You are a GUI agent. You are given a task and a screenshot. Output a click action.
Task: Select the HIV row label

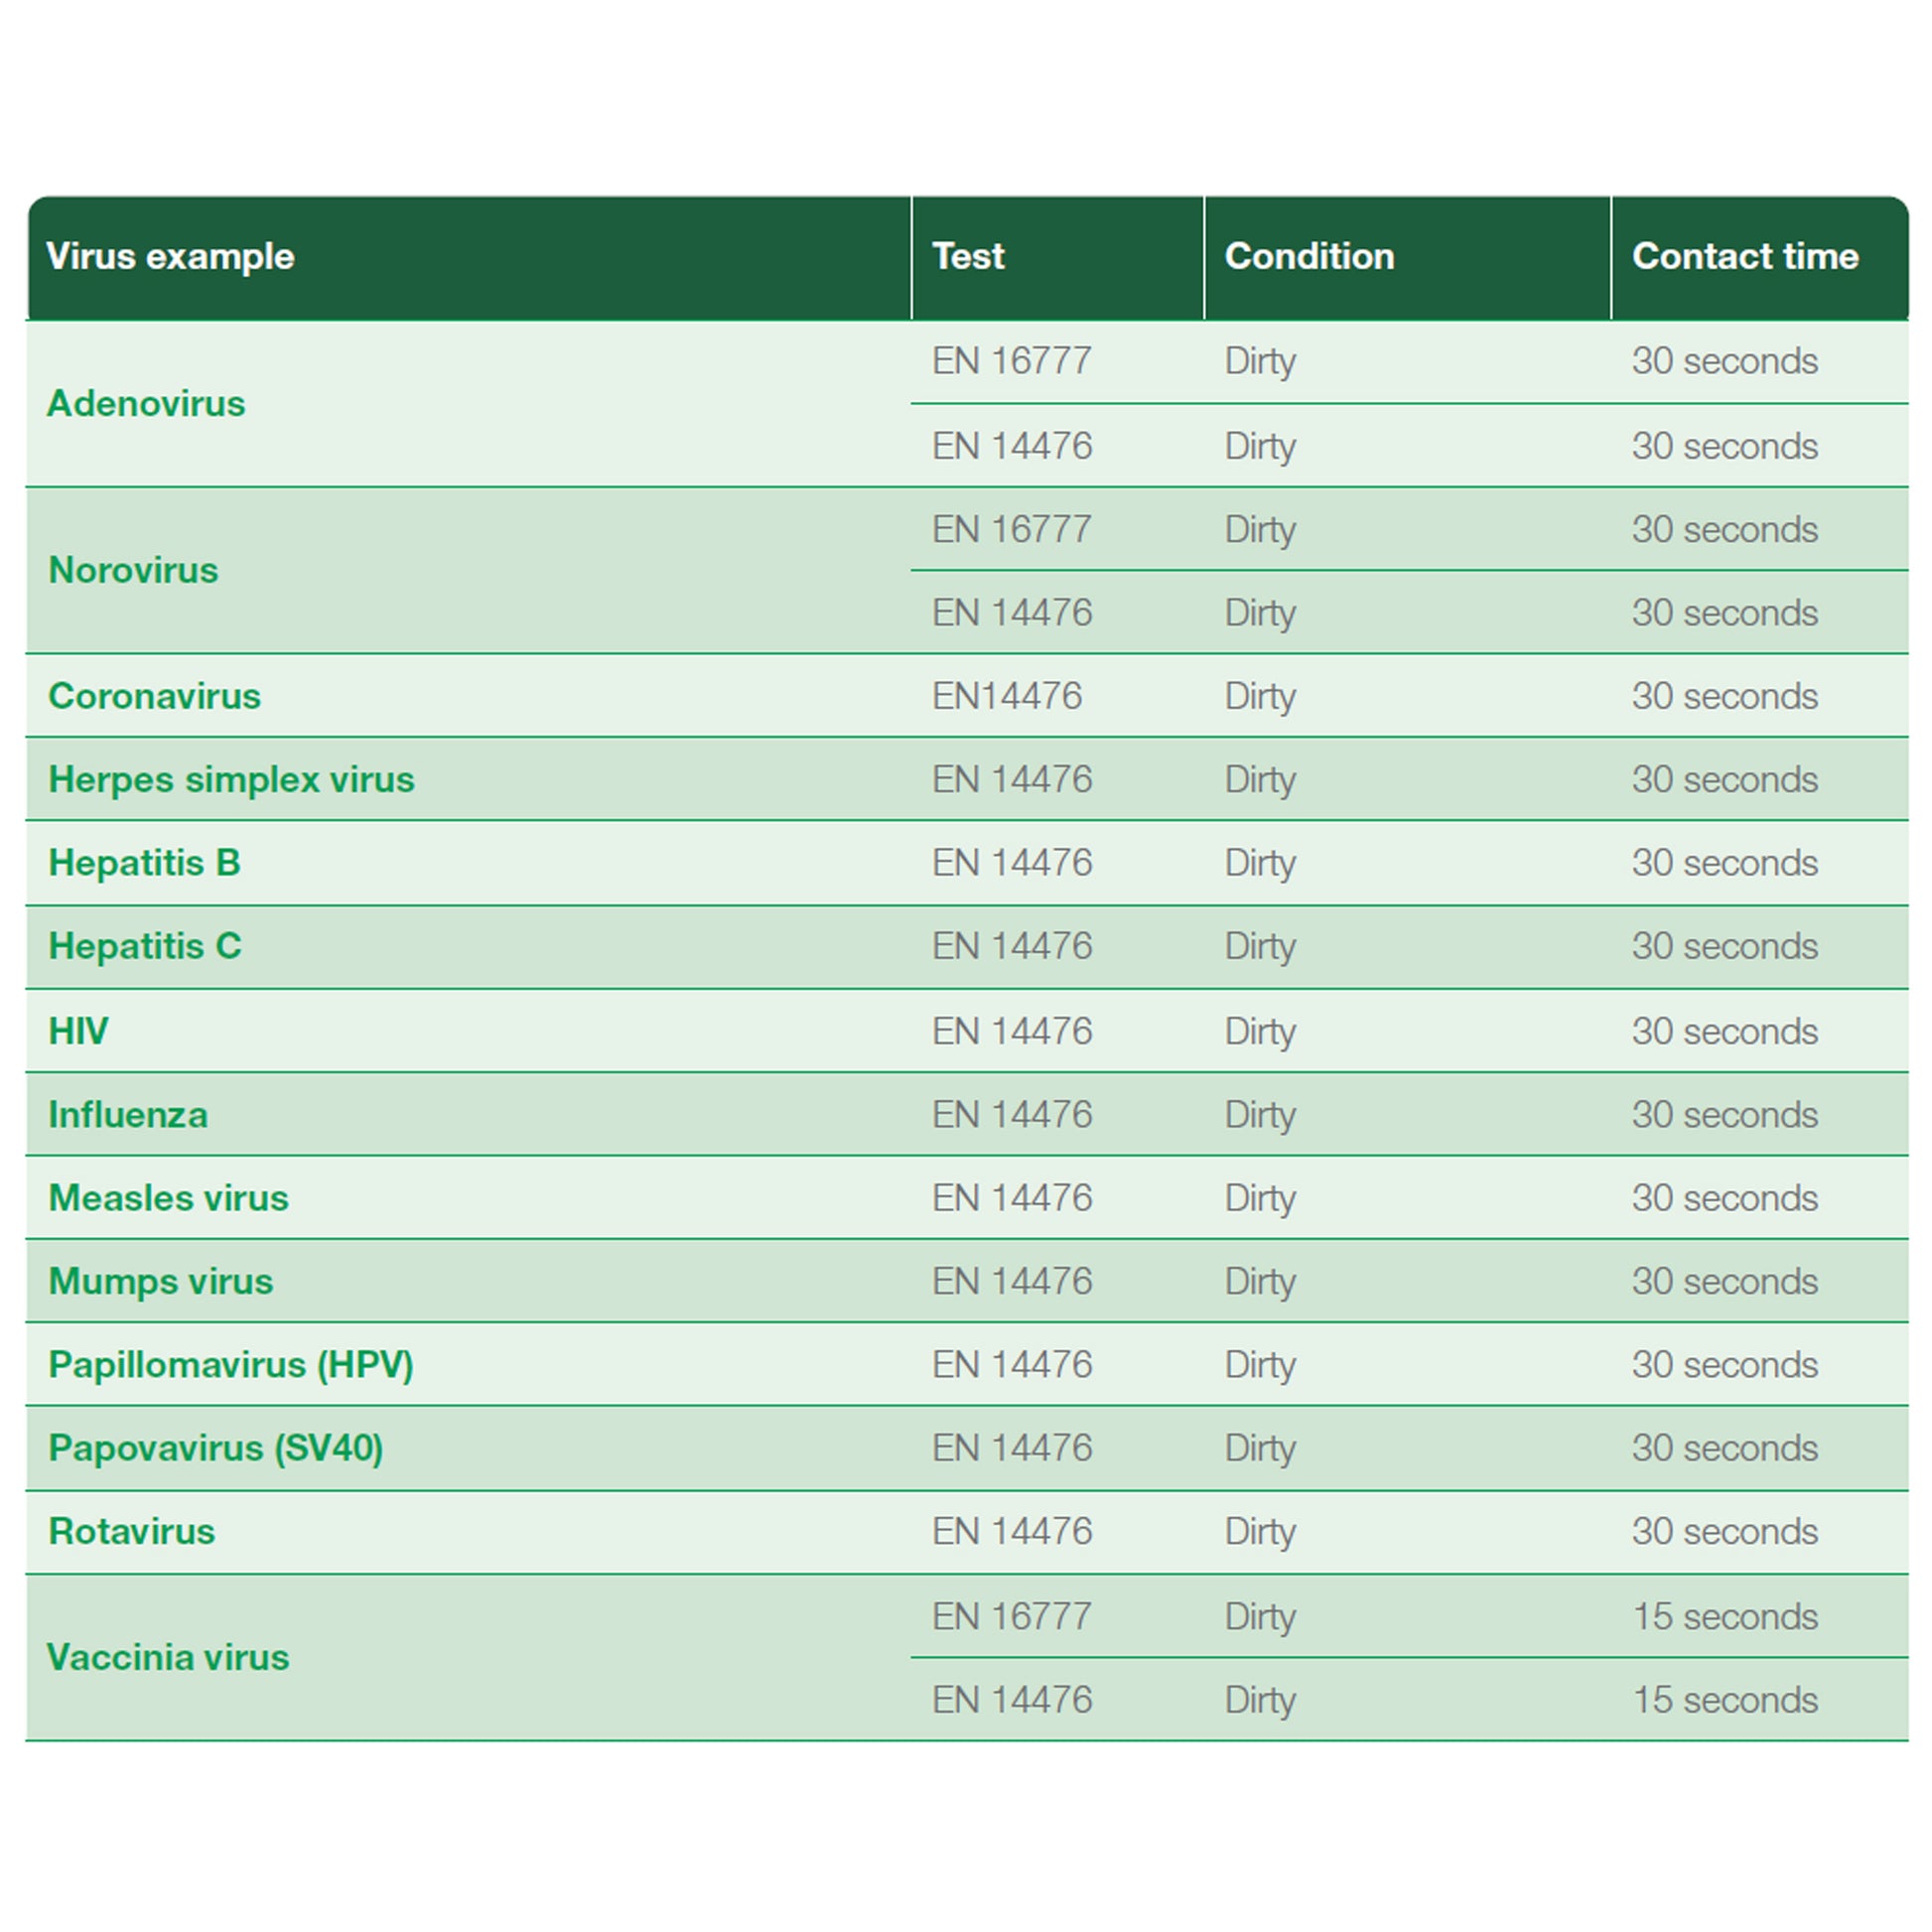(78, 1031)
